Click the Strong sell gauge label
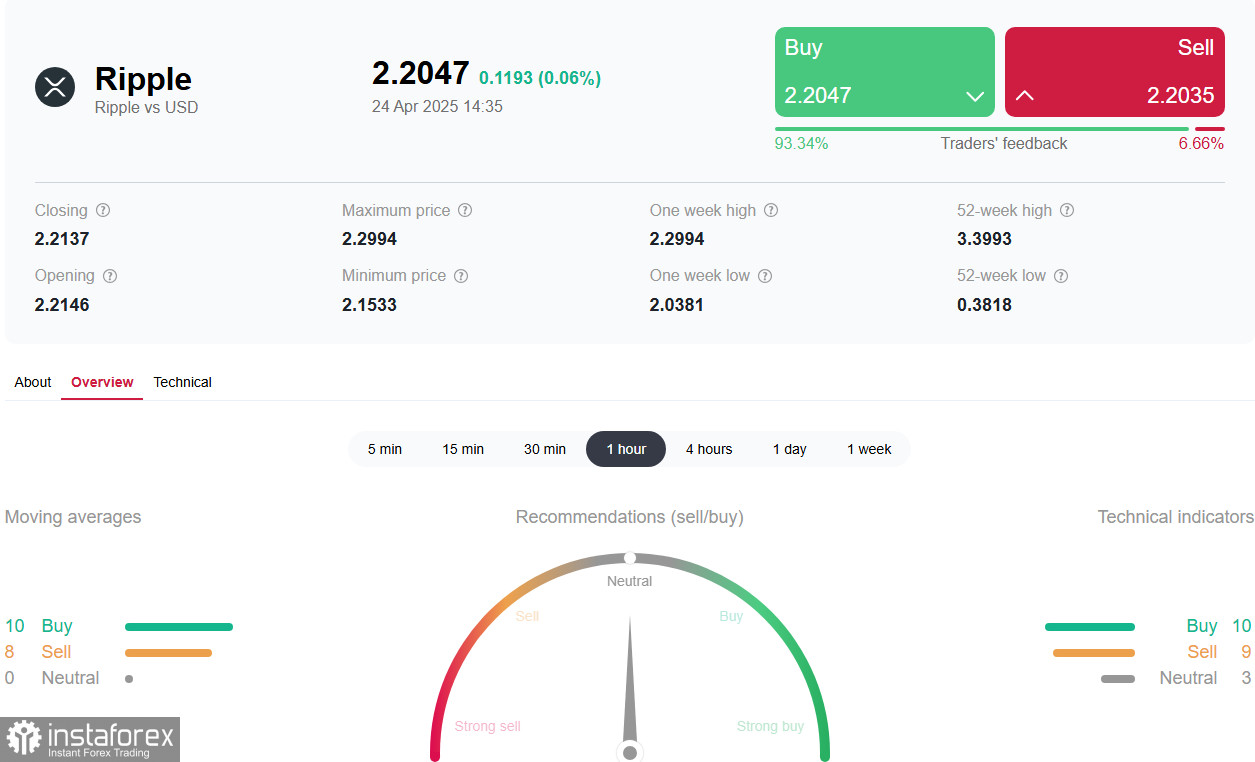The image size is (1255, 762). (x=487, y=726)
